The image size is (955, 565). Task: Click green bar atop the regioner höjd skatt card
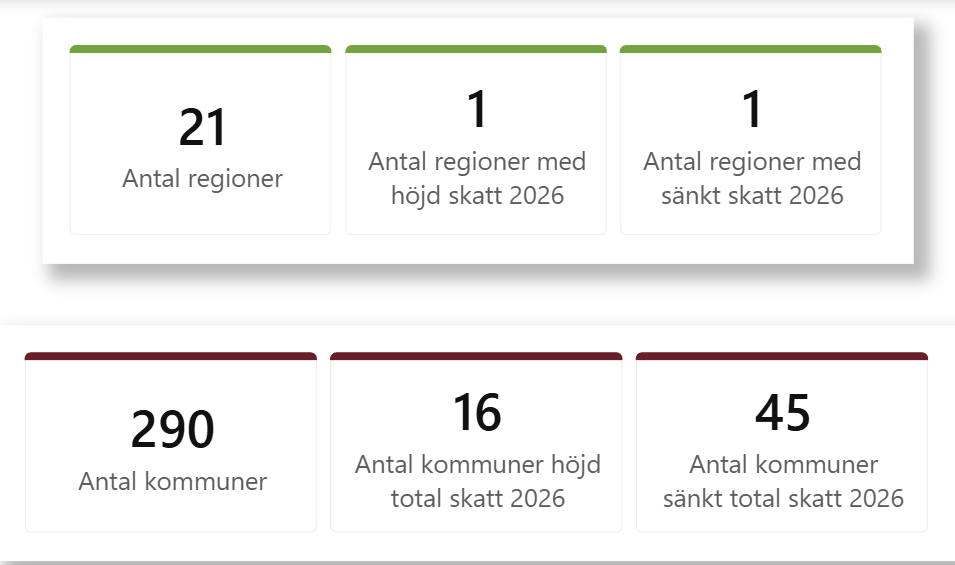[476, 49]
